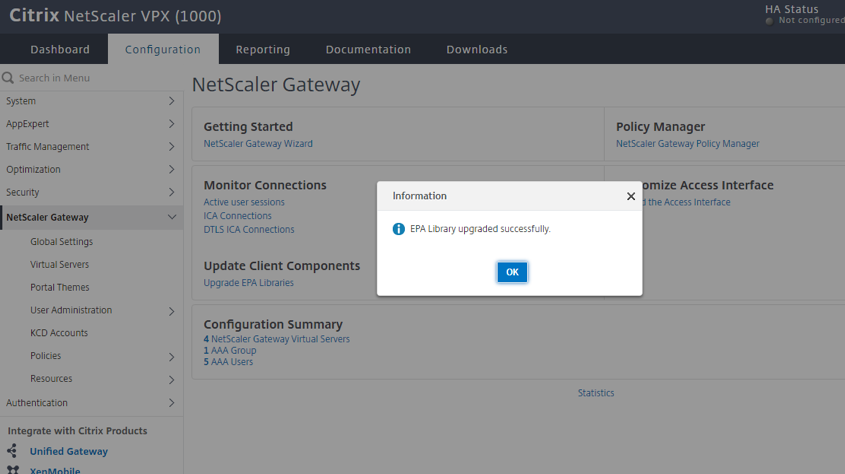
Task: Open NetScaler Gateway Policy Manager link
Action: (x=687, y=144)
